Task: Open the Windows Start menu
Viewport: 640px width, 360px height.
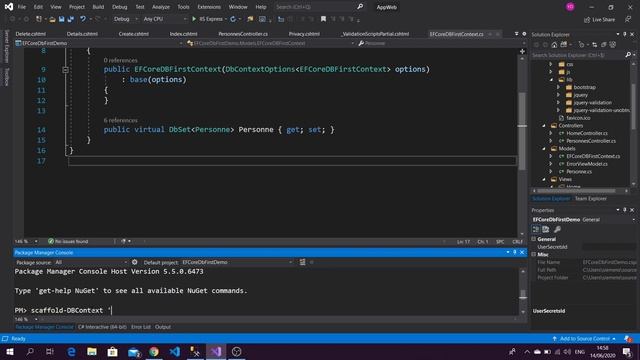Action: point(10,352)
